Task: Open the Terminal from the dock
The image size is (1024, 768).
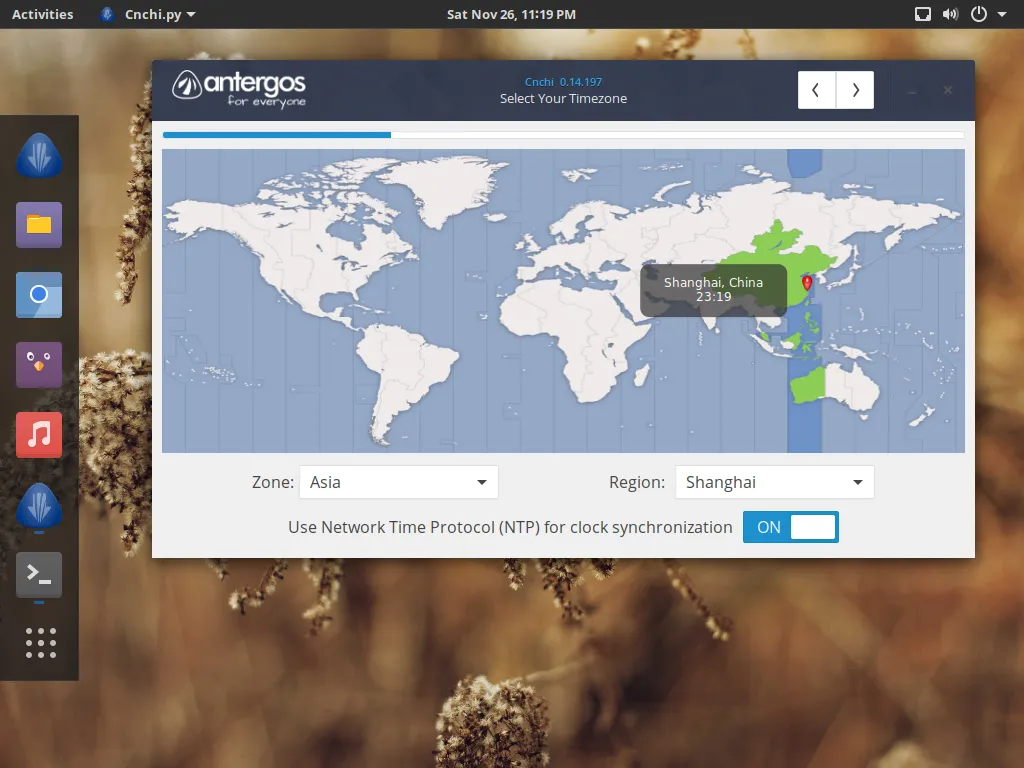Action: pos(39,575)
